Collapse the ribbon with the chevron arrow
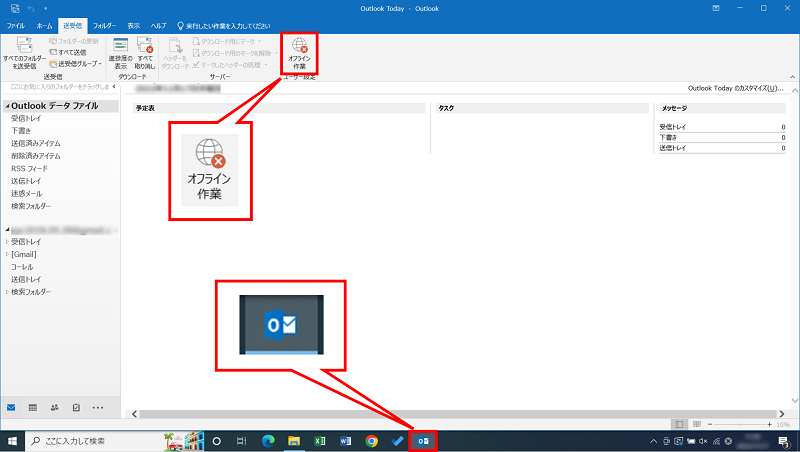 [x=792, y=77]
